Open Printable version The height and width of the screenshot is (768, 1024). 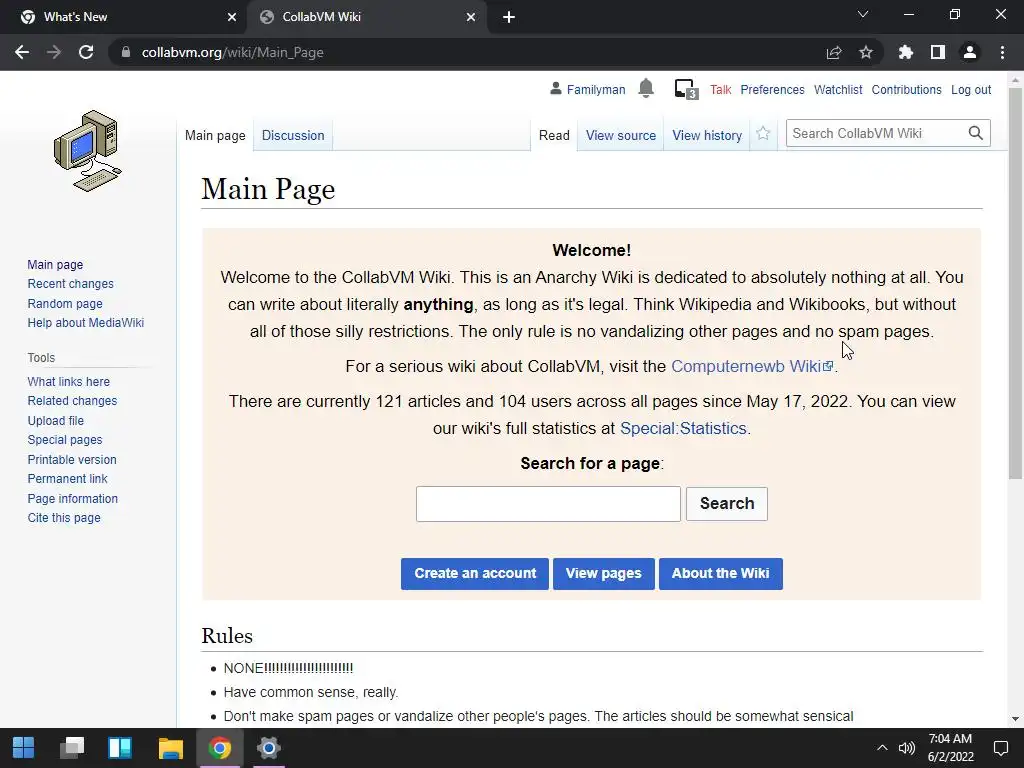(x=72, y=459)
